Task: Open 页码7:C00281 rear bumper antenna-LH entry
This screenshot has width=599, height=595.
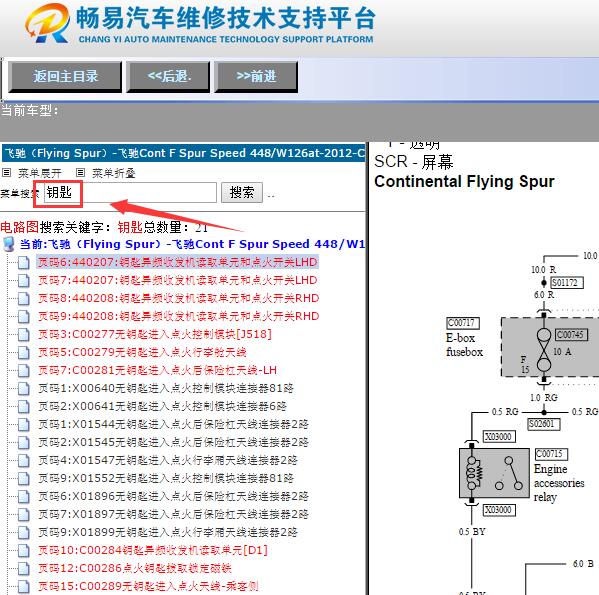Action: tap(157, 370)
